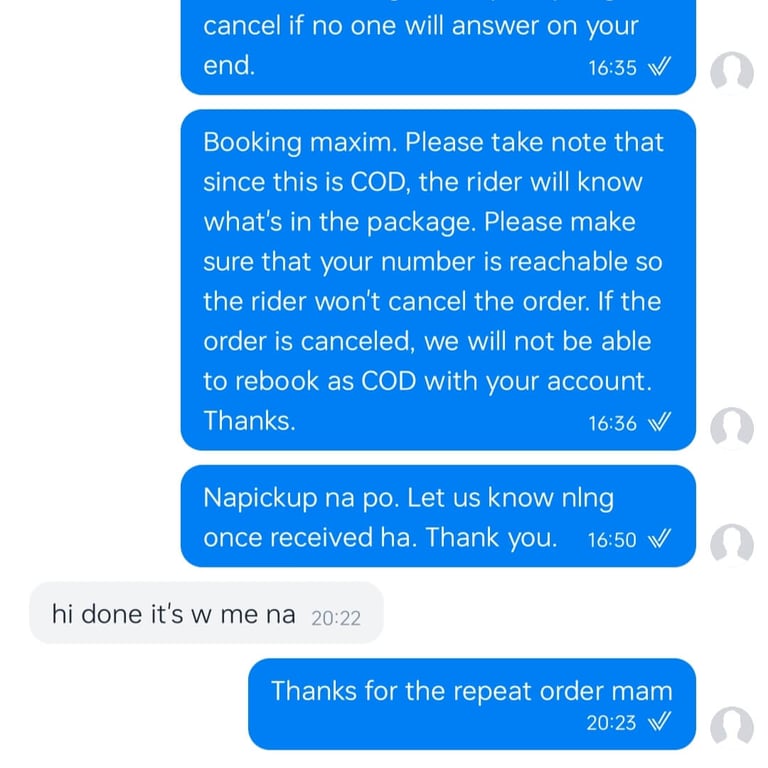Click the 20:23 timestamp
Viewport: 768px width, 768px height.
point(610,722)
